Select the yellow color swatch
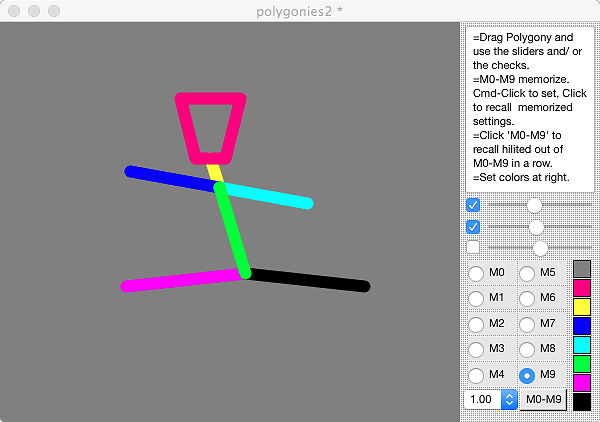The height and width of the screenshot is (422, 600). (x=581, y=307)
